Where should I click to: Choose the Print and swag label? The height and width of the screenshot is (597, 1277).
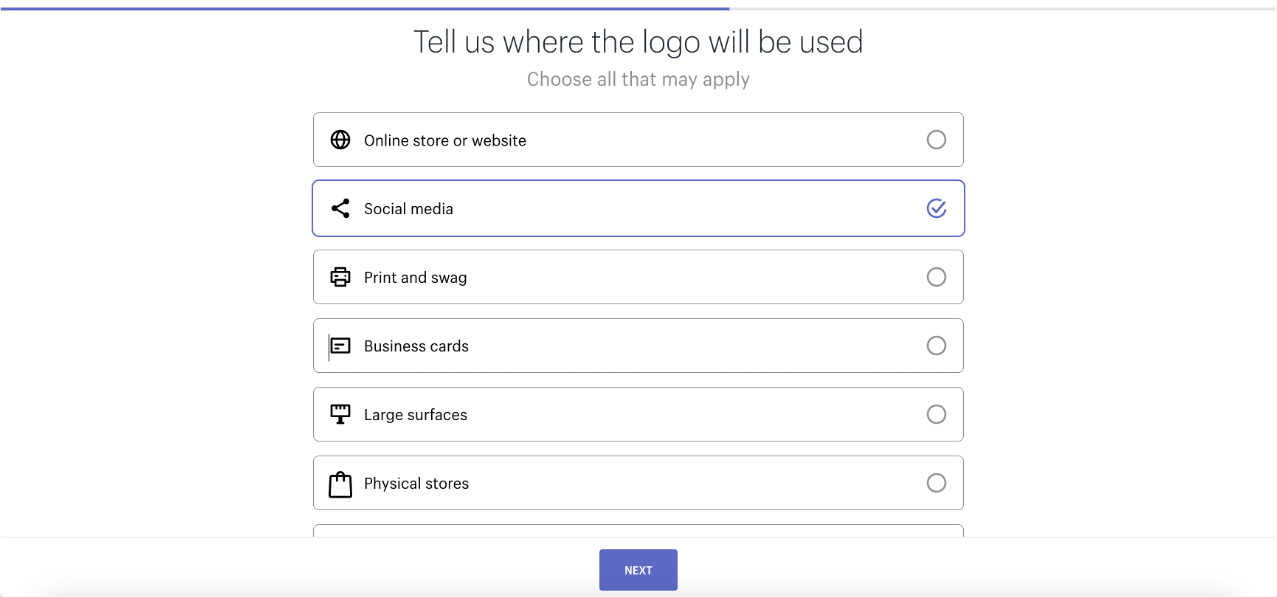point(415,278)
